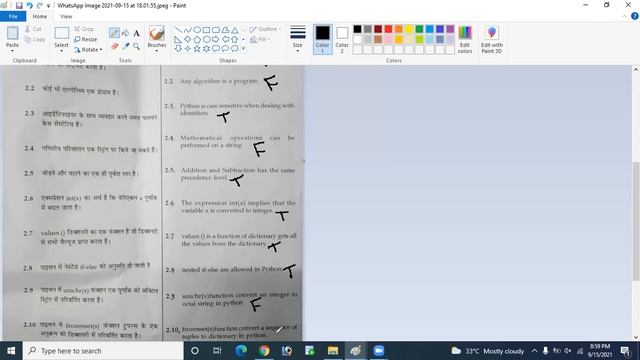Choose the Right arrow shape
The width and height of the screenshot is (640, 360).
point(216,40)
